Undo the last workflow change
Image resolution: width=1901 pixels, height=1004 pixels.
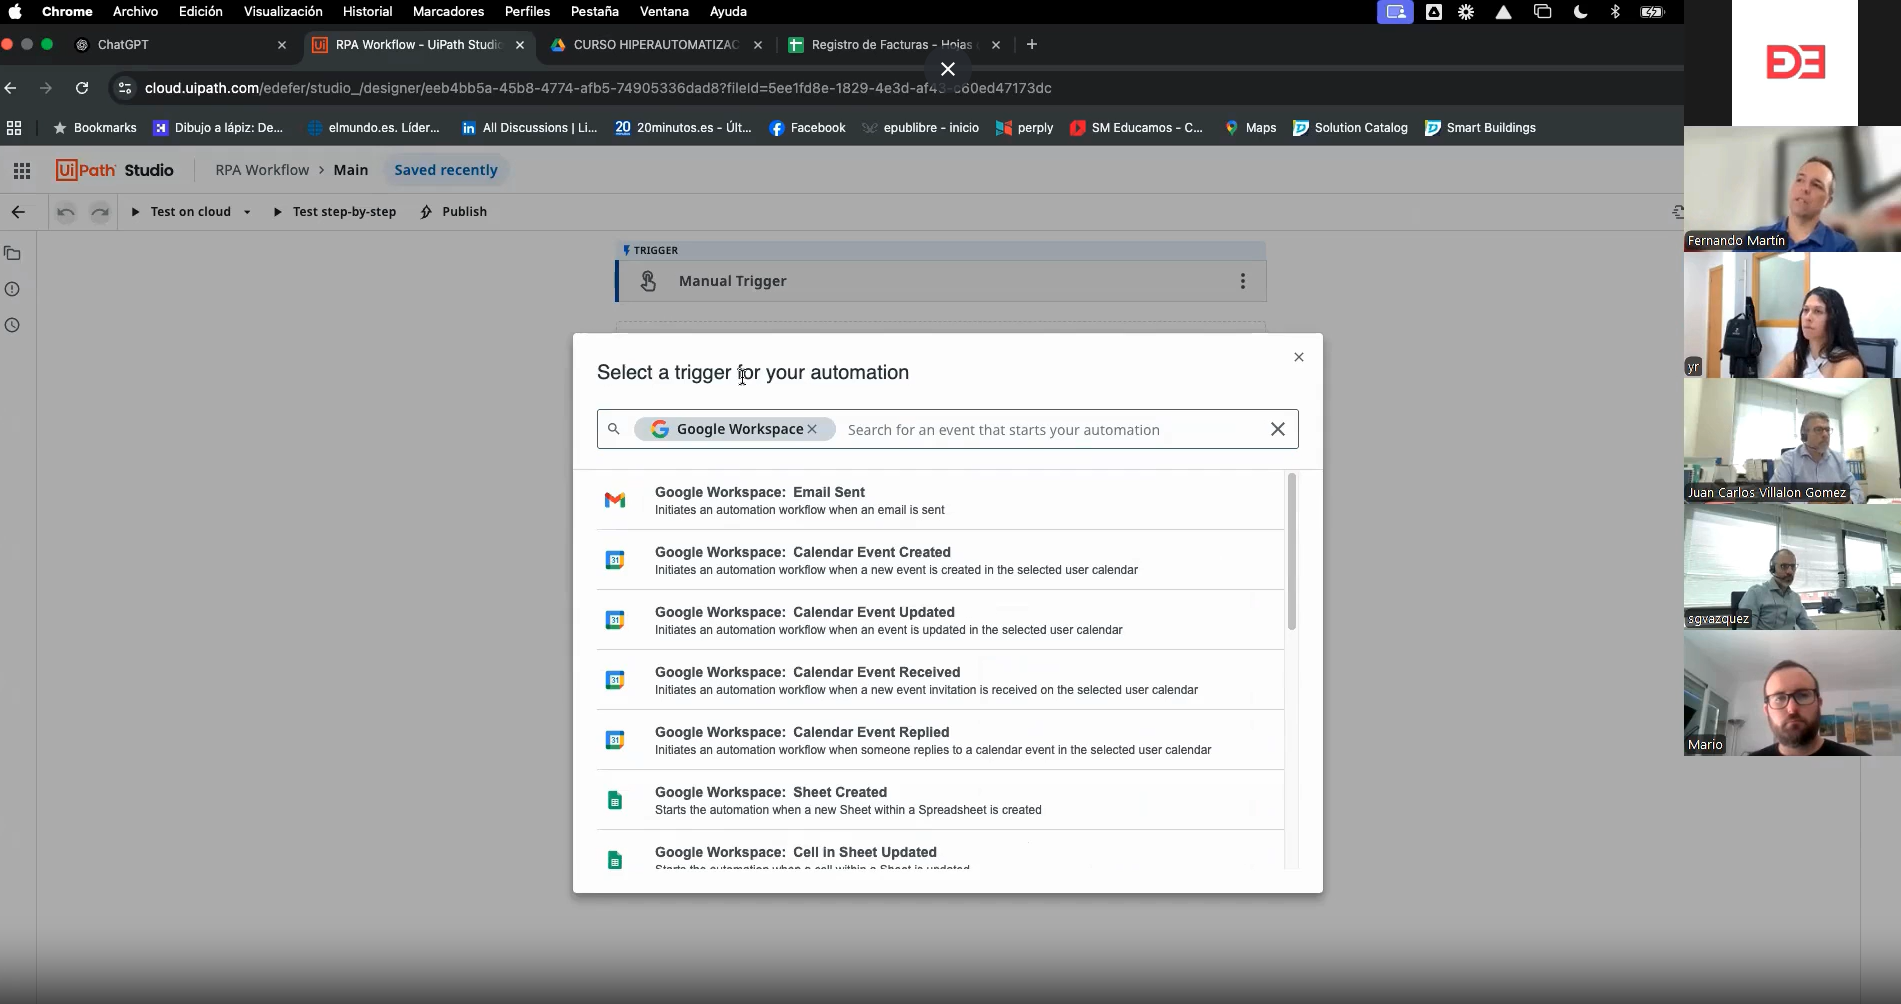click(x=66, y=212)
